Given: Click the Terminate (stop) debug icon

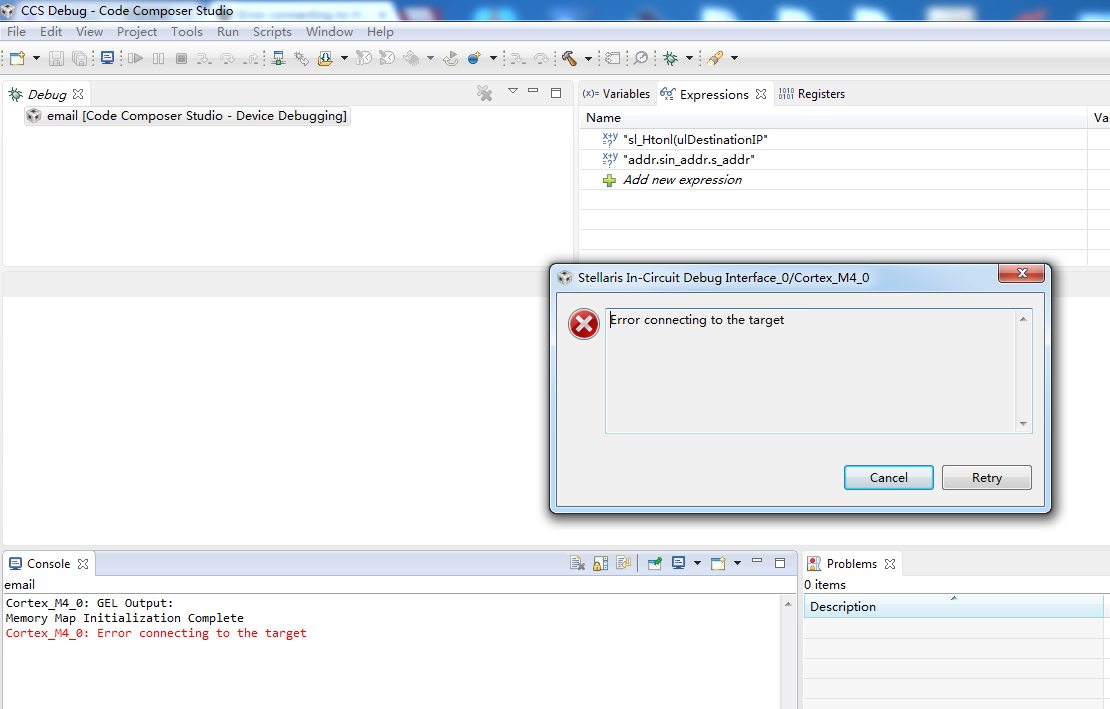Looking at the screenshot, I should point(181,58).
